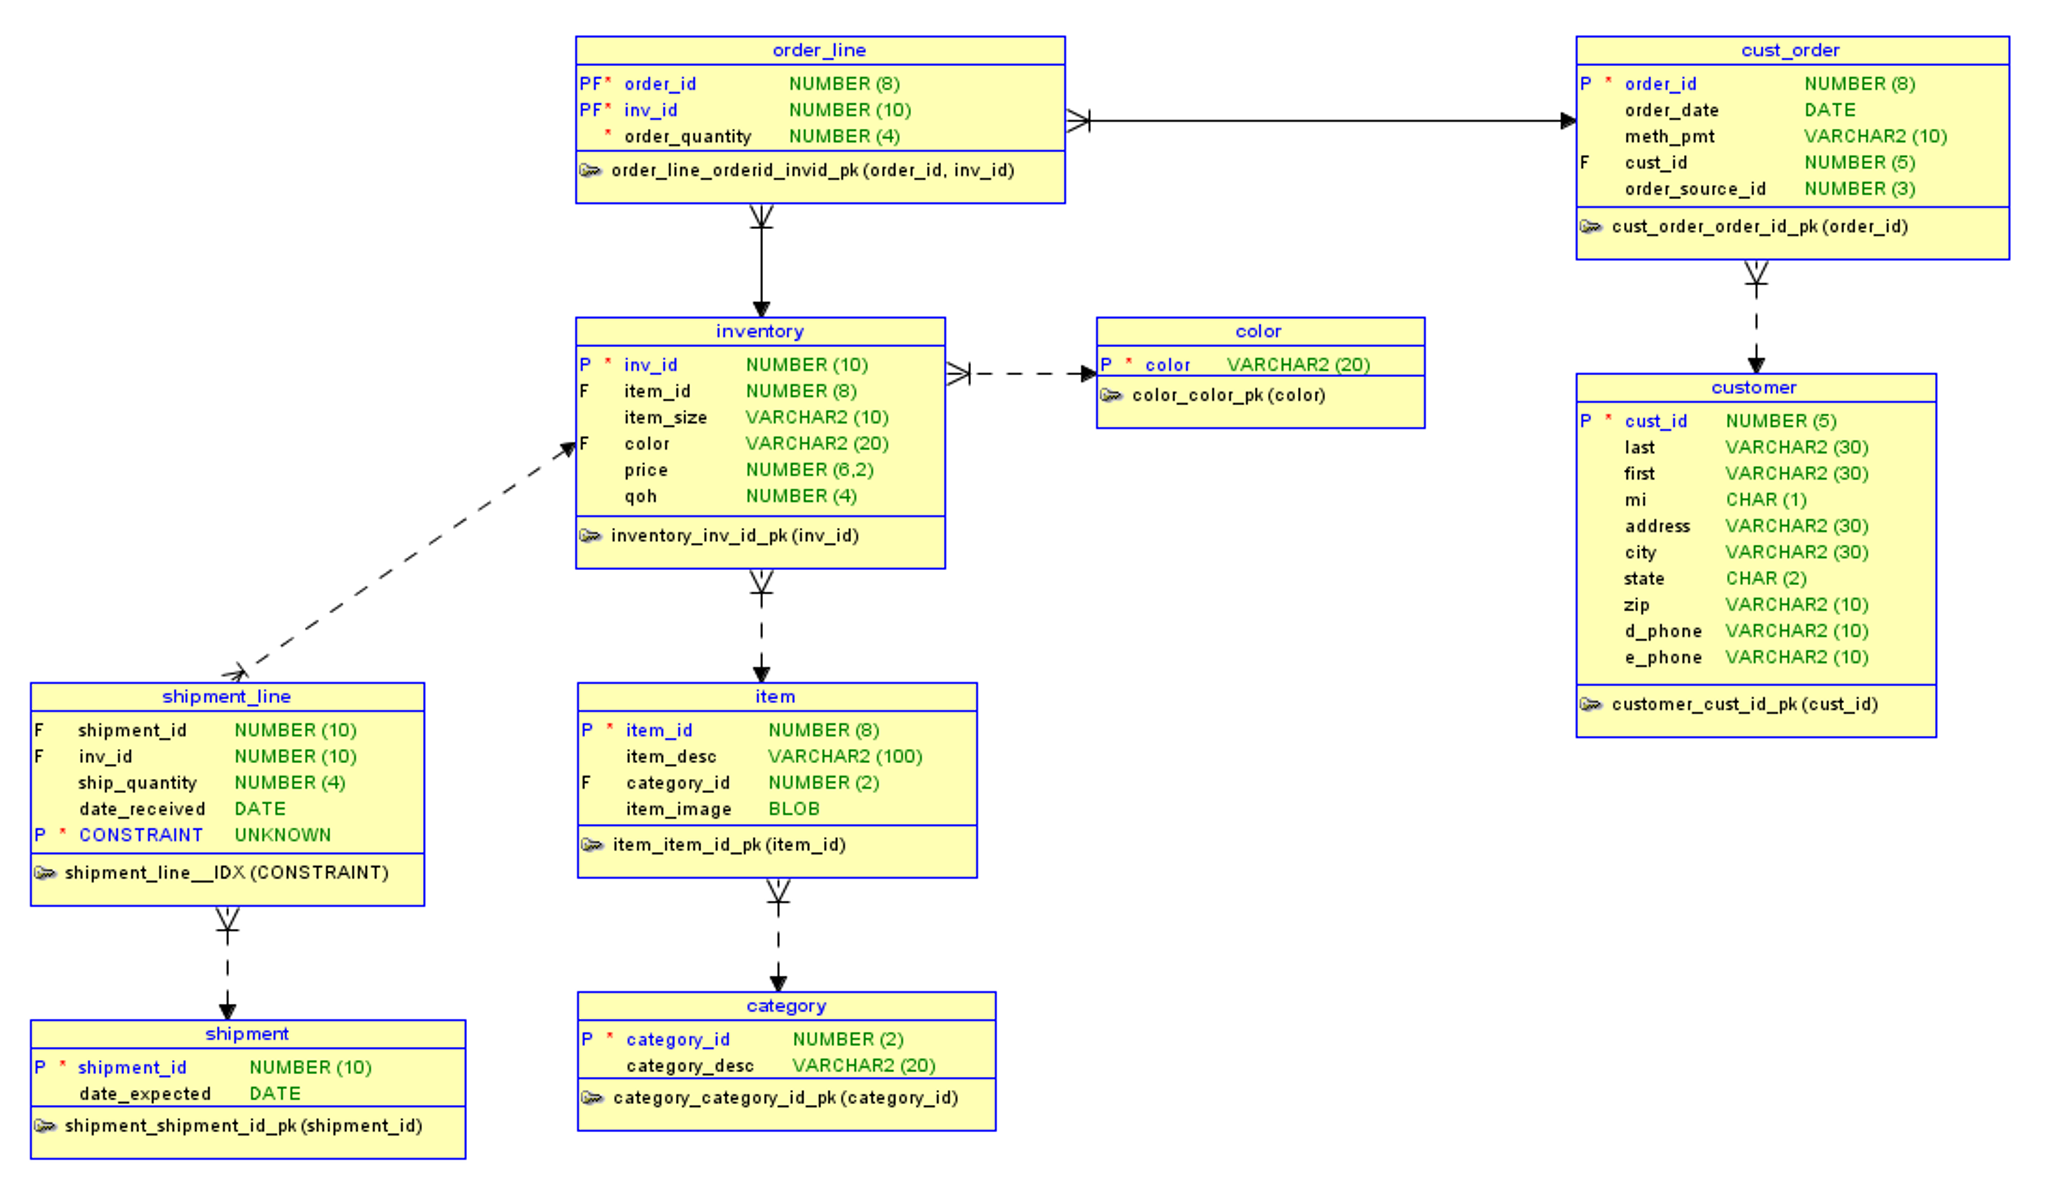Click the key icon on shipment_shipment_id_pk
Viewport: 2046px width, 1186px height.
tap(46, 1125)
